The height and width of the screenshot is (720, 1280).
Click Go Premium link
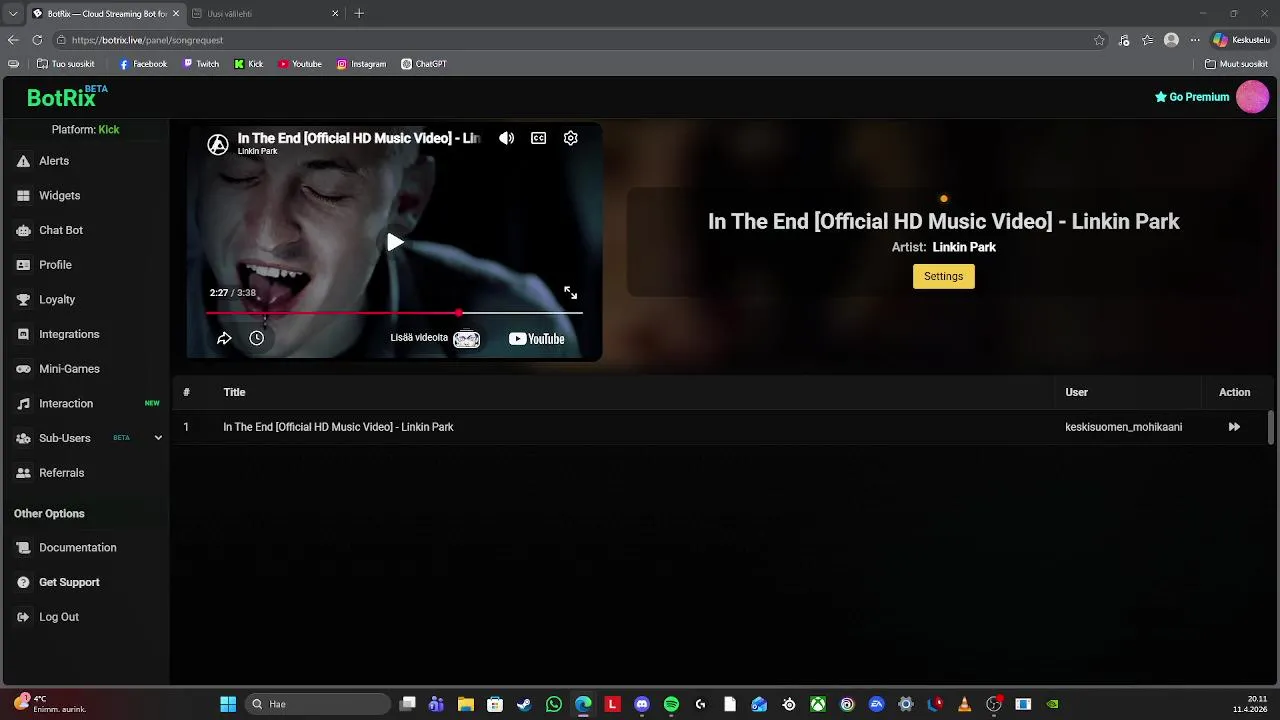point(1192,97)
